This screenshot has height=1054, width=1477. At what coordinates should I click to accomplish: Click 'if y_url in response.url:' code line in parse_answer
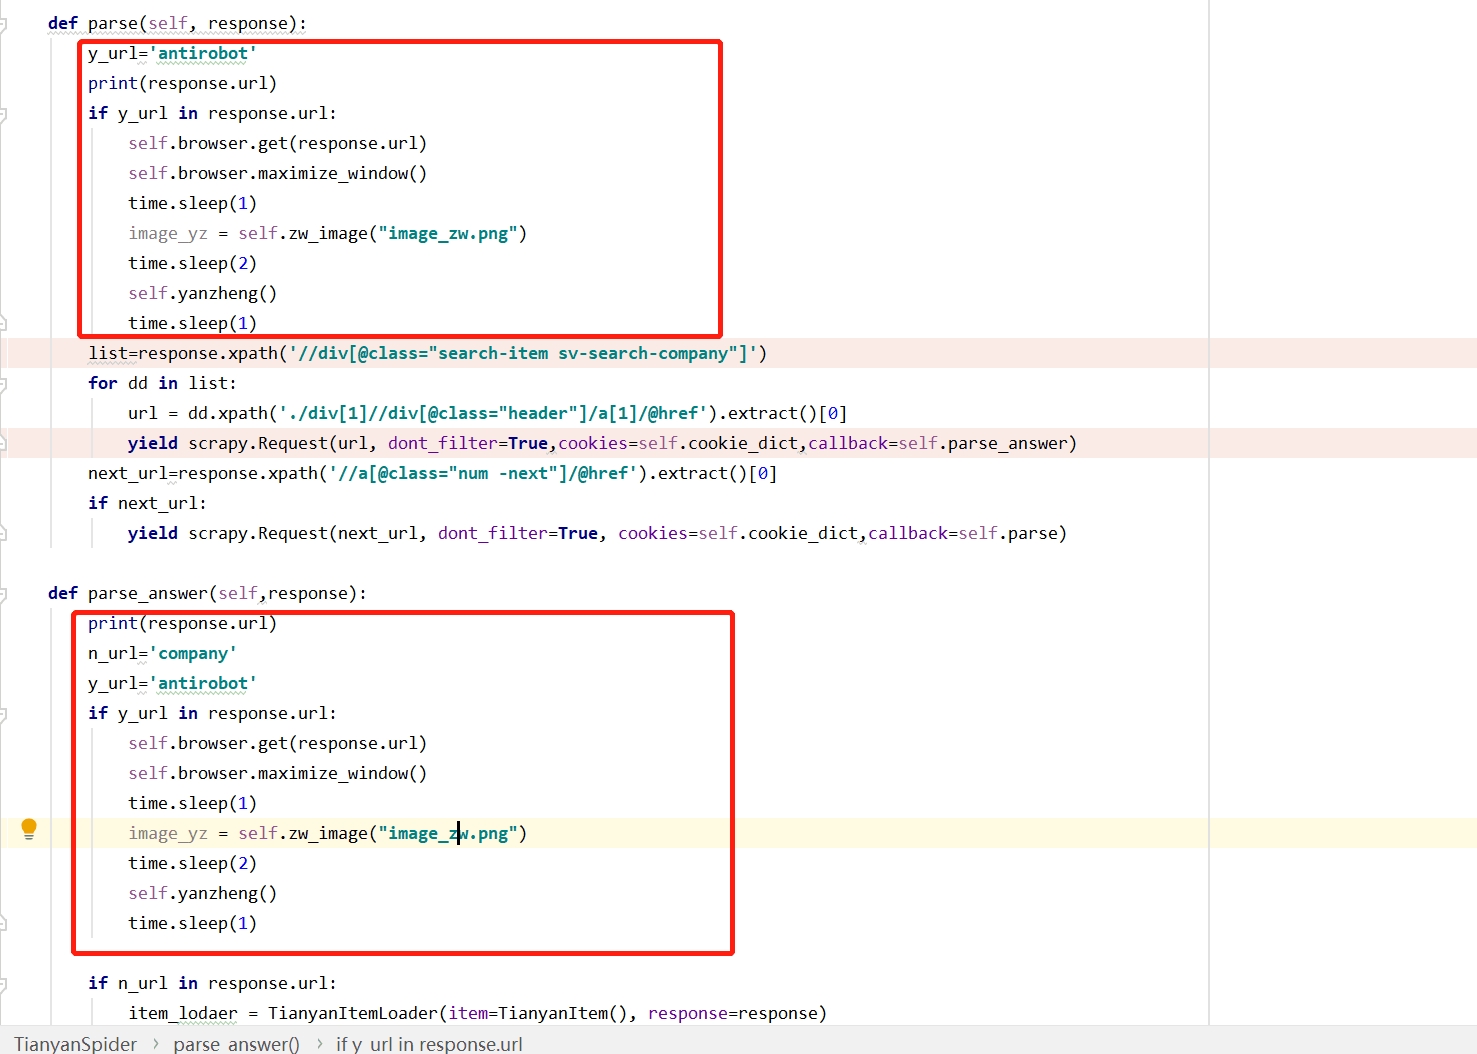(212, 713)
